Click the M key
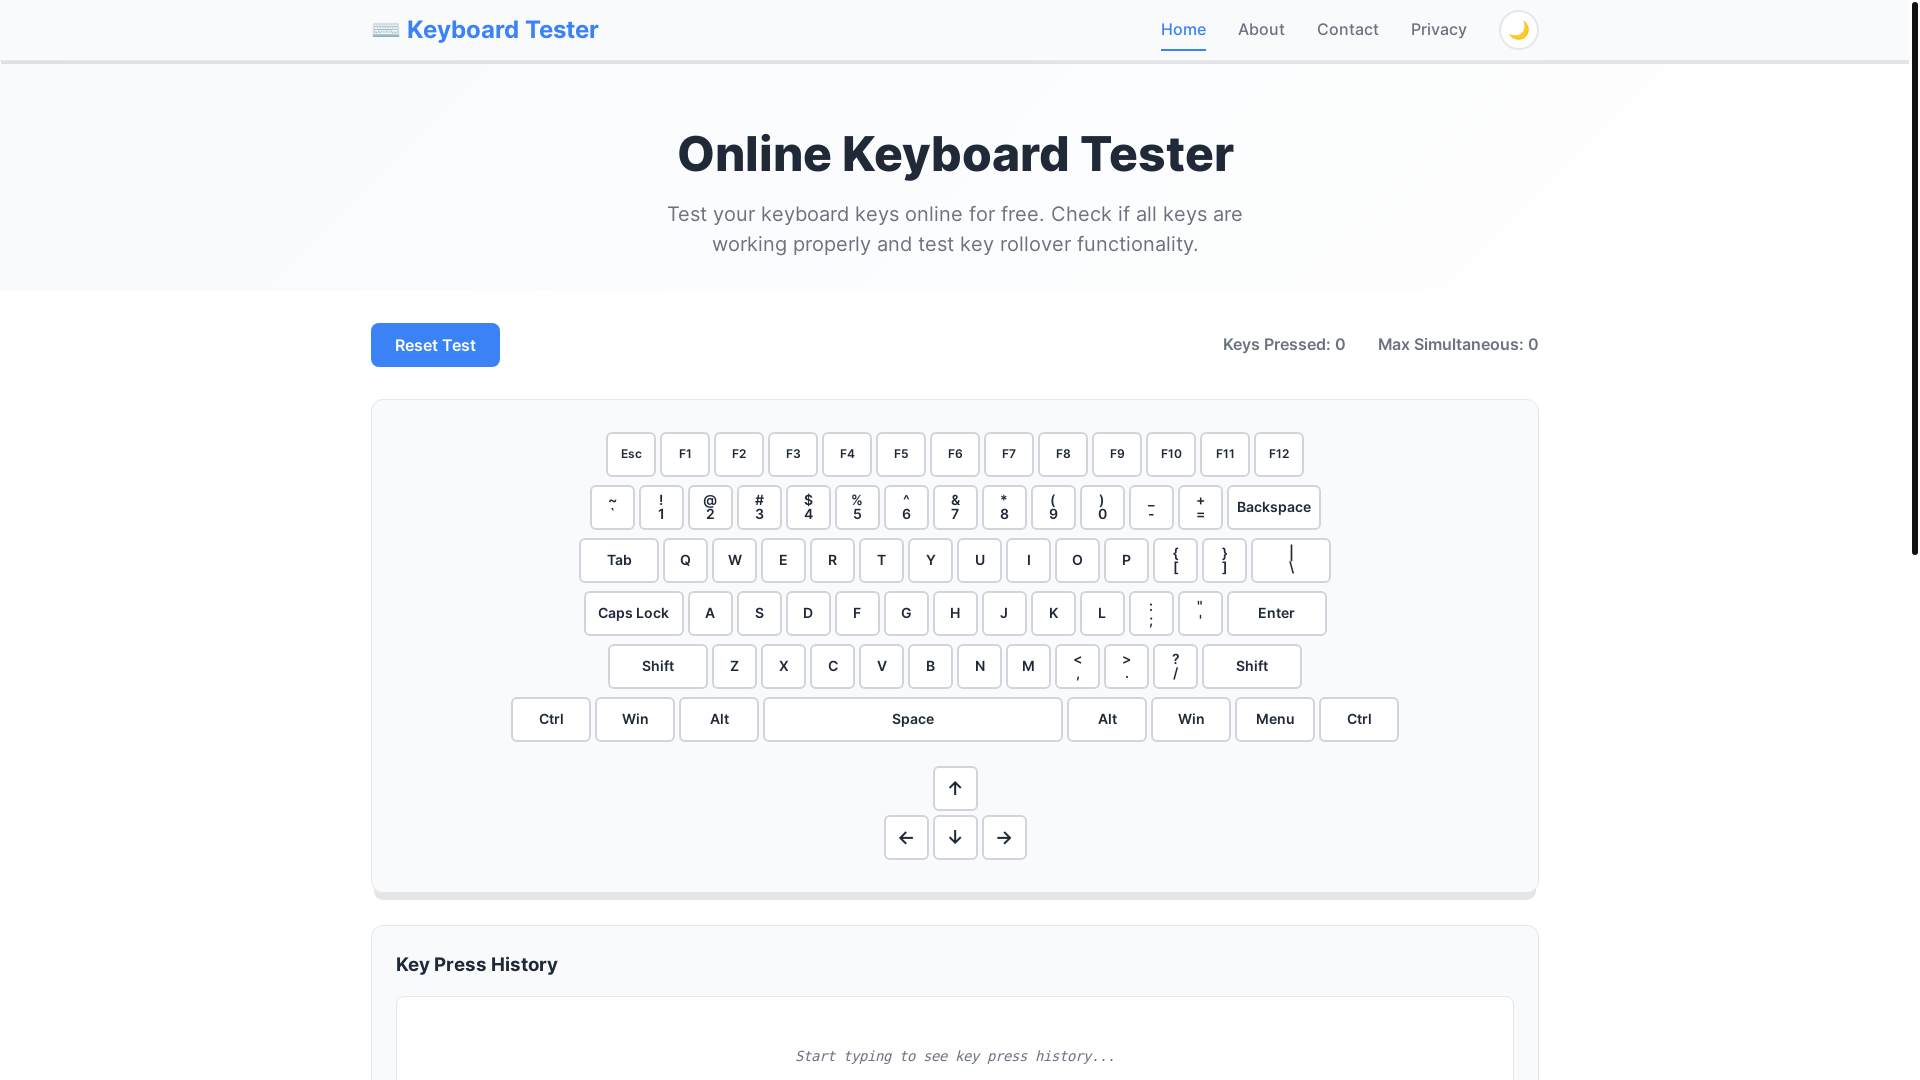 click(1028, 666)
